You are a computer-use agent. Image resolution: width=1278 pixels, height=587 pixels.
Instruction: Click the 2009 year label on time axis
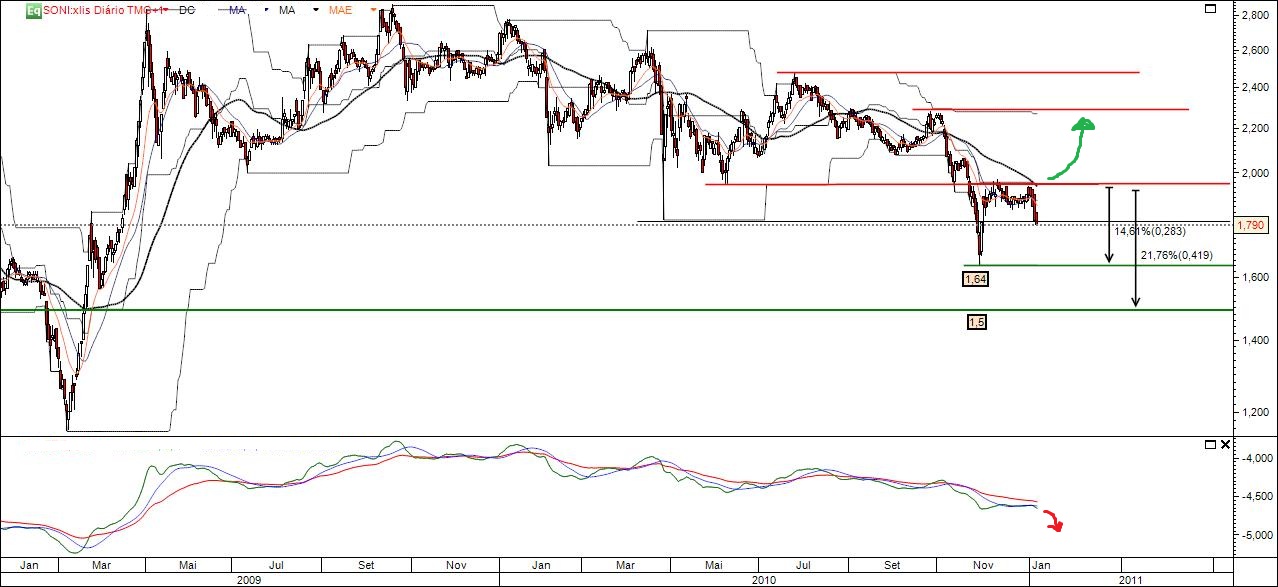[249, 579]
